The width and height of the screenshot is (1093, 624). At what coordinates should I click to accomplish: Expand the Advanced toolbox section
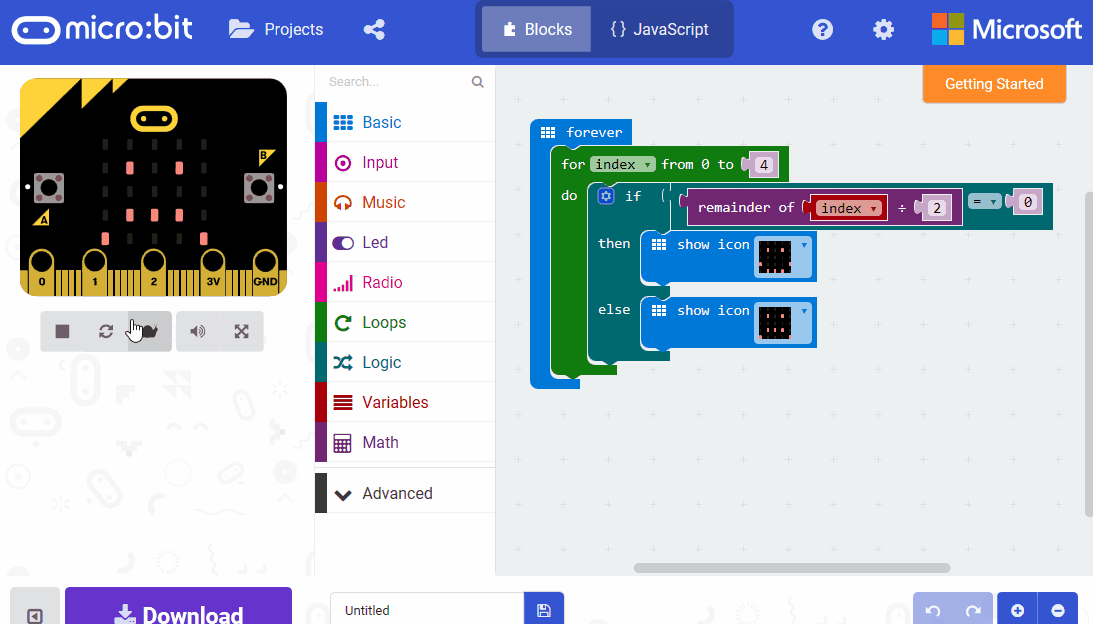point(405,494)
